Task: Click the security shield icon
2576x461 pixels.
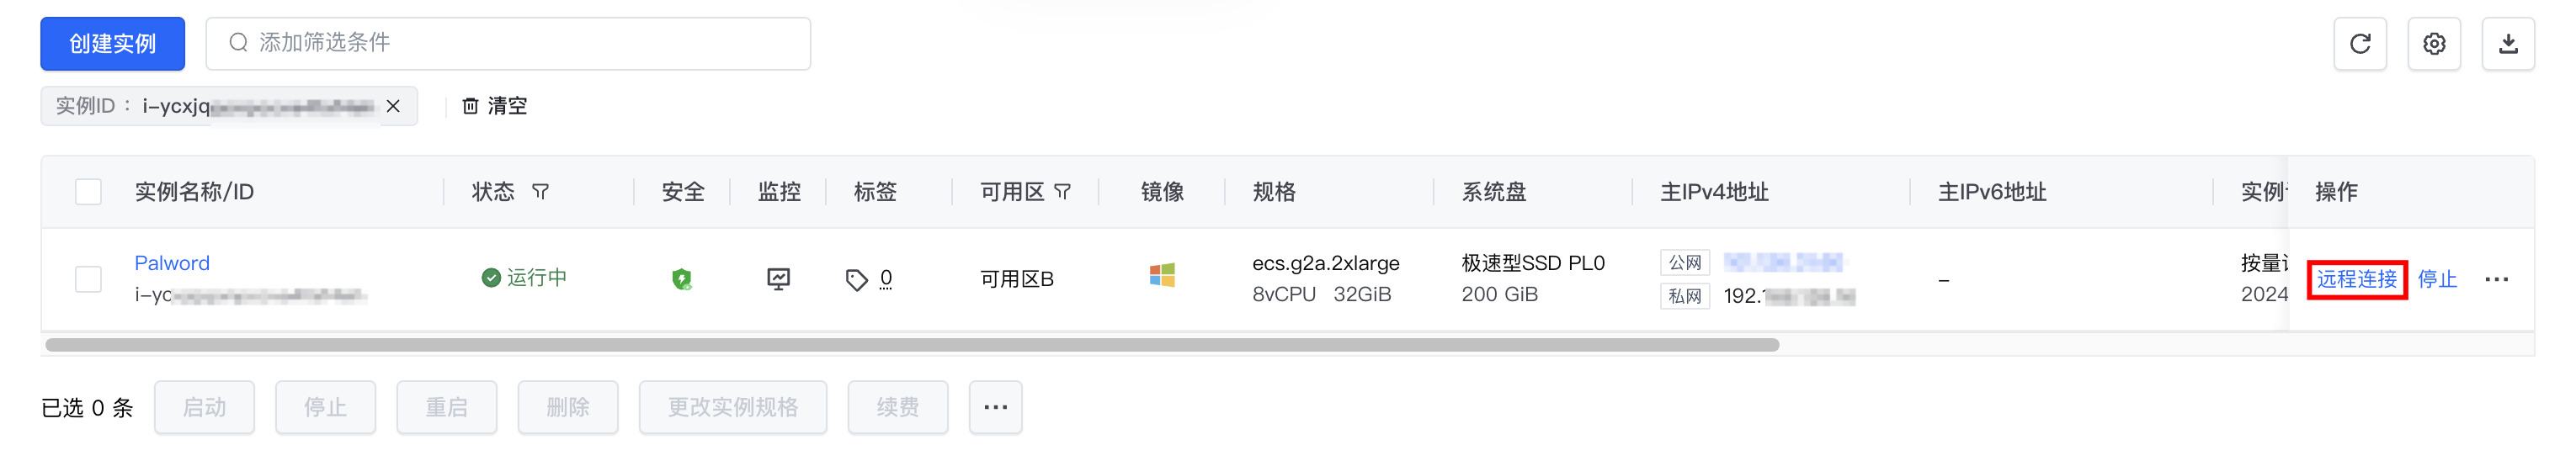Action: 682,279
